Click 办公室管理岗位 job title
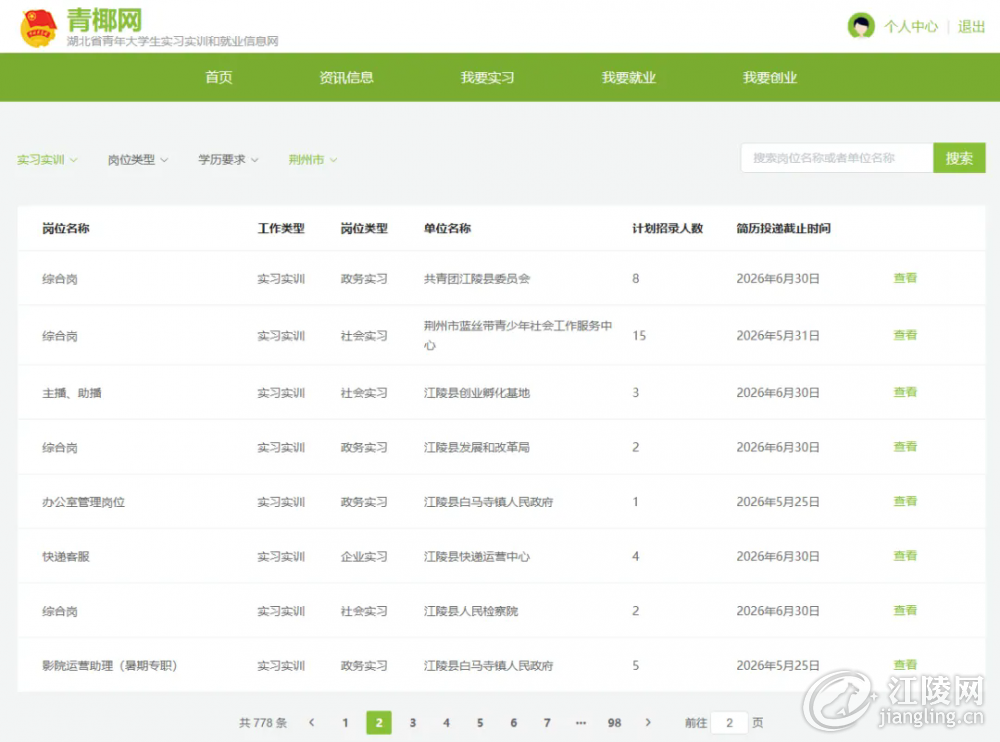The width and height of the screenshot is (1000, 742). coord(84,502)
